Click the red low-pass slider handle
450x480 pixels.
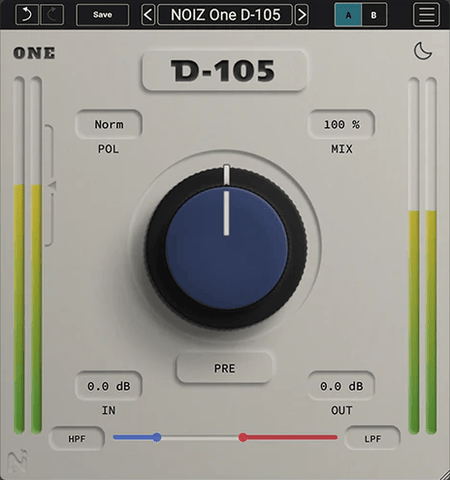pyautogui.click(x=243, y=437)
